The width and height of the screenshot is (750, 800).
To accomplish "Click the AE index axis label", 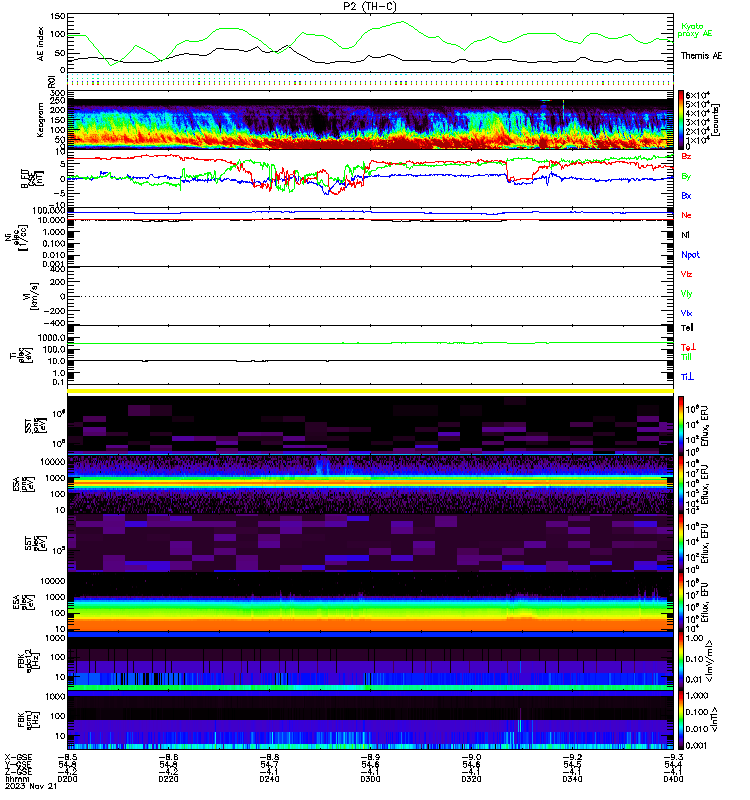I will click(x=41, y=44).
